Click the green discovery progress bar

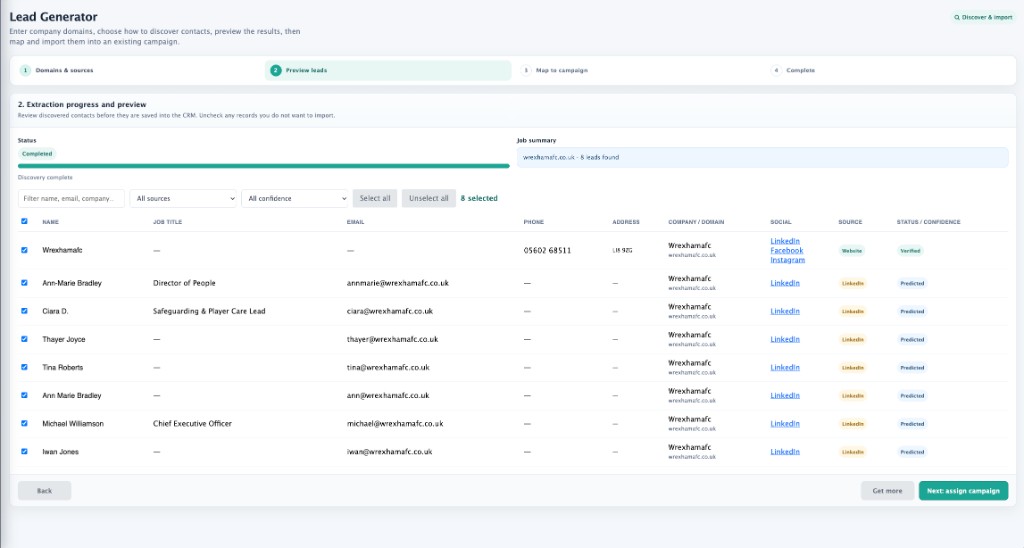[264, 166]
